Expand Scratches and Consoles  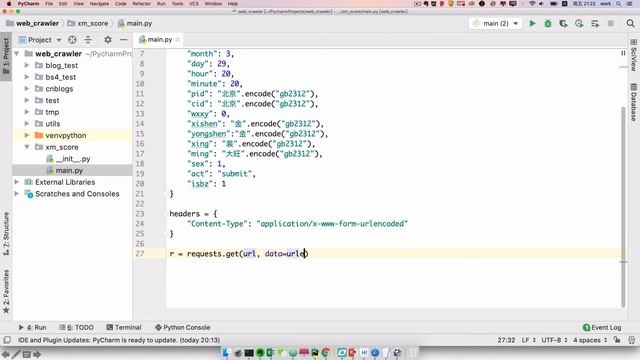[17, 193]
